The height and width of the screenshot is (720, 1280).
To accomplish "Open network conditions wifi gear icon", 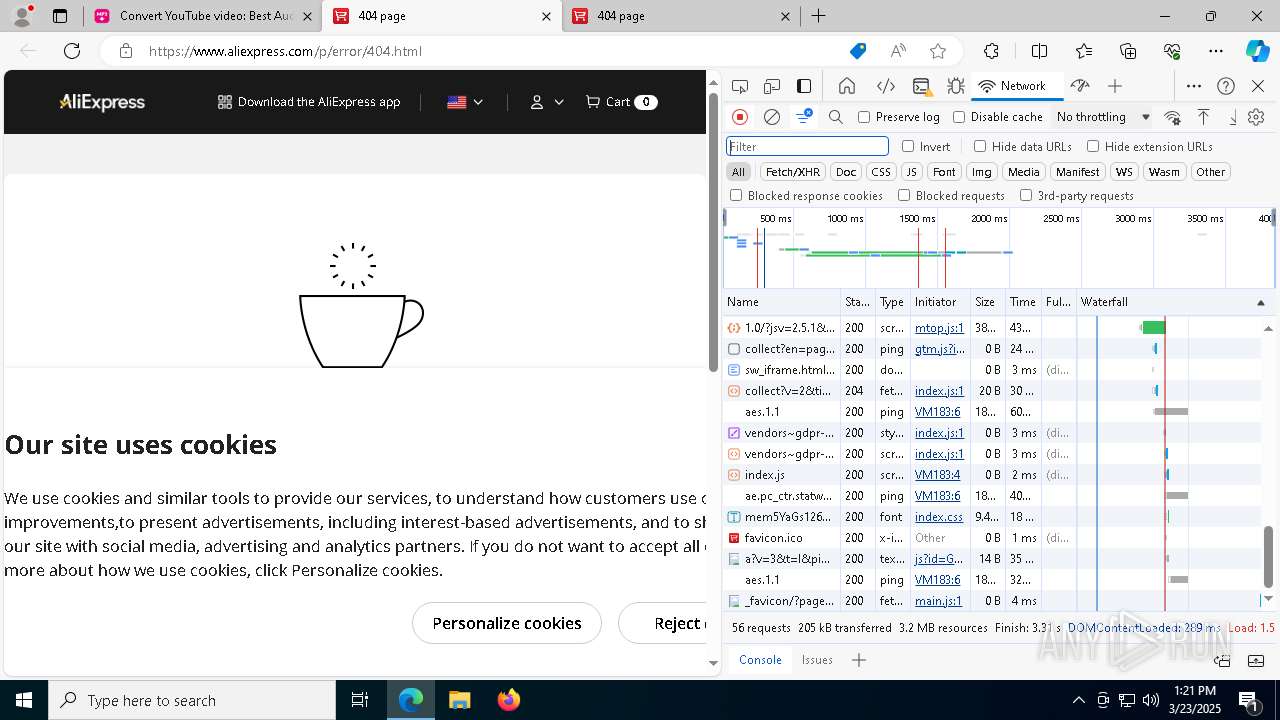I will click(1173, 117).
